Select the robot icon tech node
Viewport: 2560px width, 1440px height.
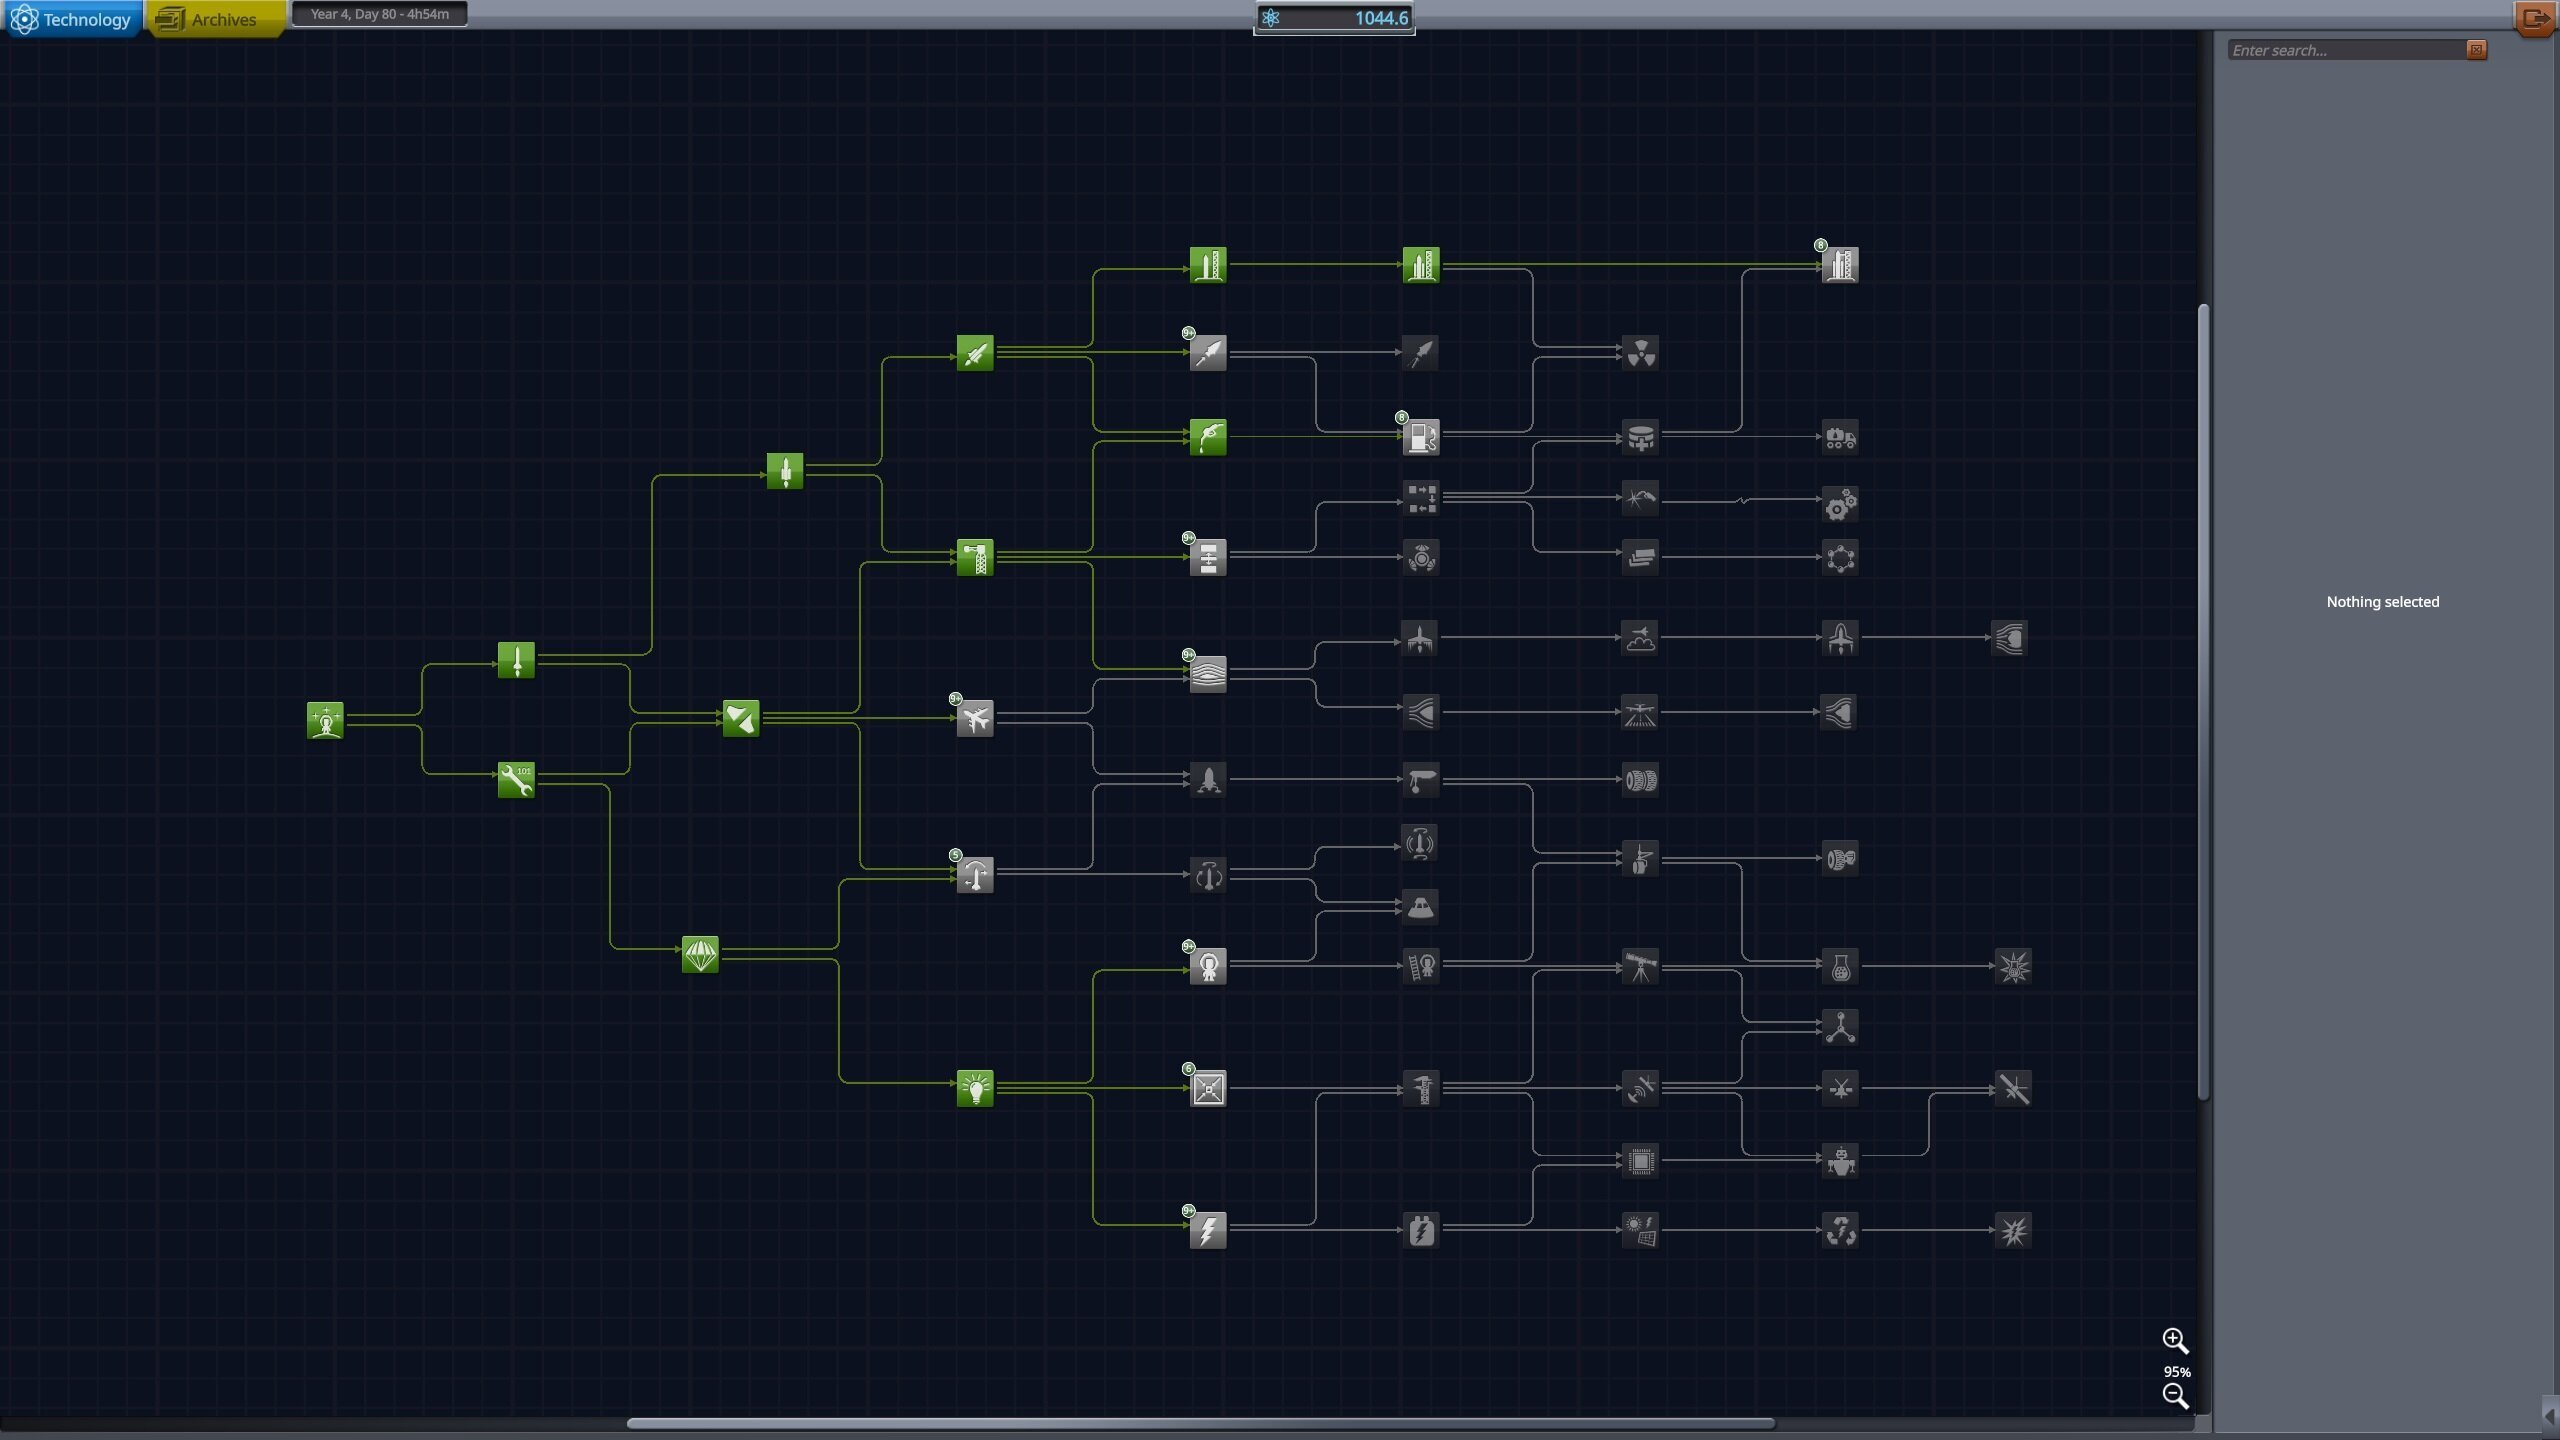coord(1840,1161)
